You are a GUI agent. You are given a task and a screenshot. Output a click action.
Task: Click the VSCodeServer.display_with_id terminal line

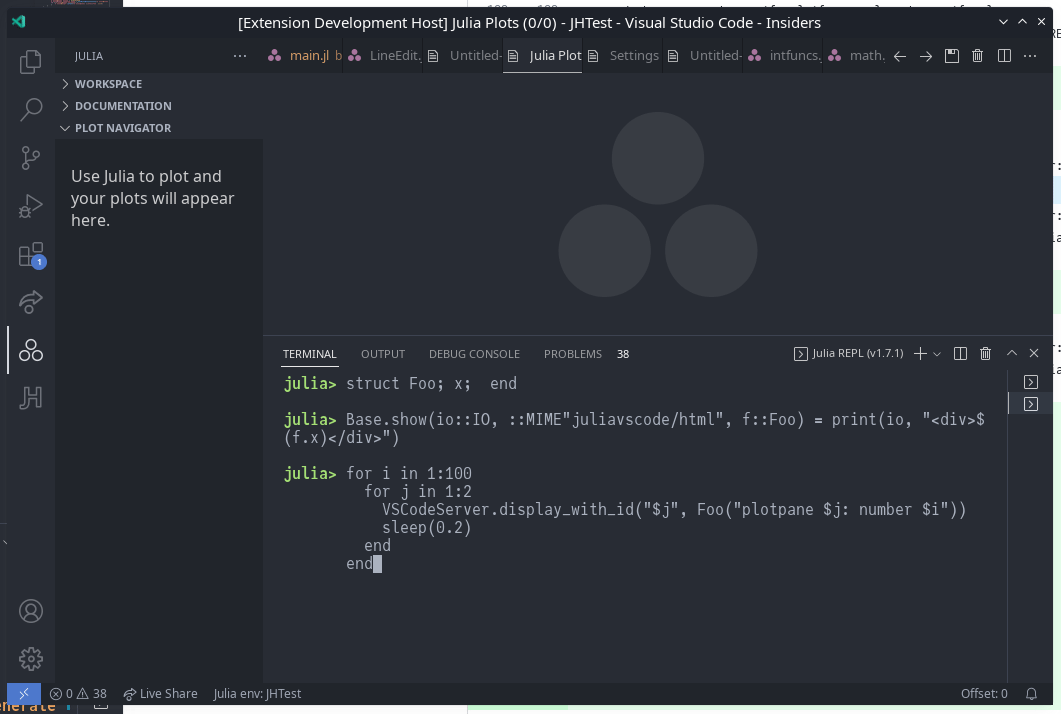click(674, 510)
